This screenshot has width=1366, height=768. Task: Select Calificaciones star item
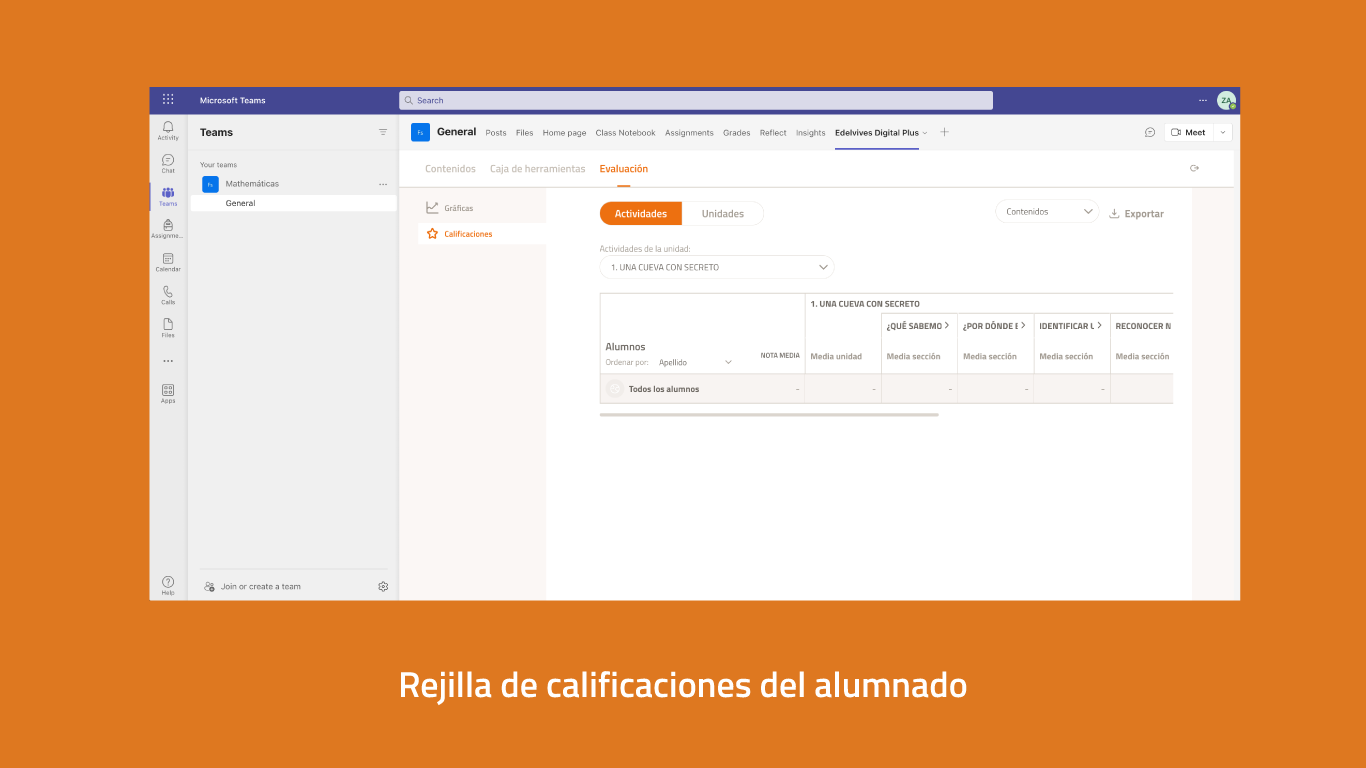pos(460,234)
